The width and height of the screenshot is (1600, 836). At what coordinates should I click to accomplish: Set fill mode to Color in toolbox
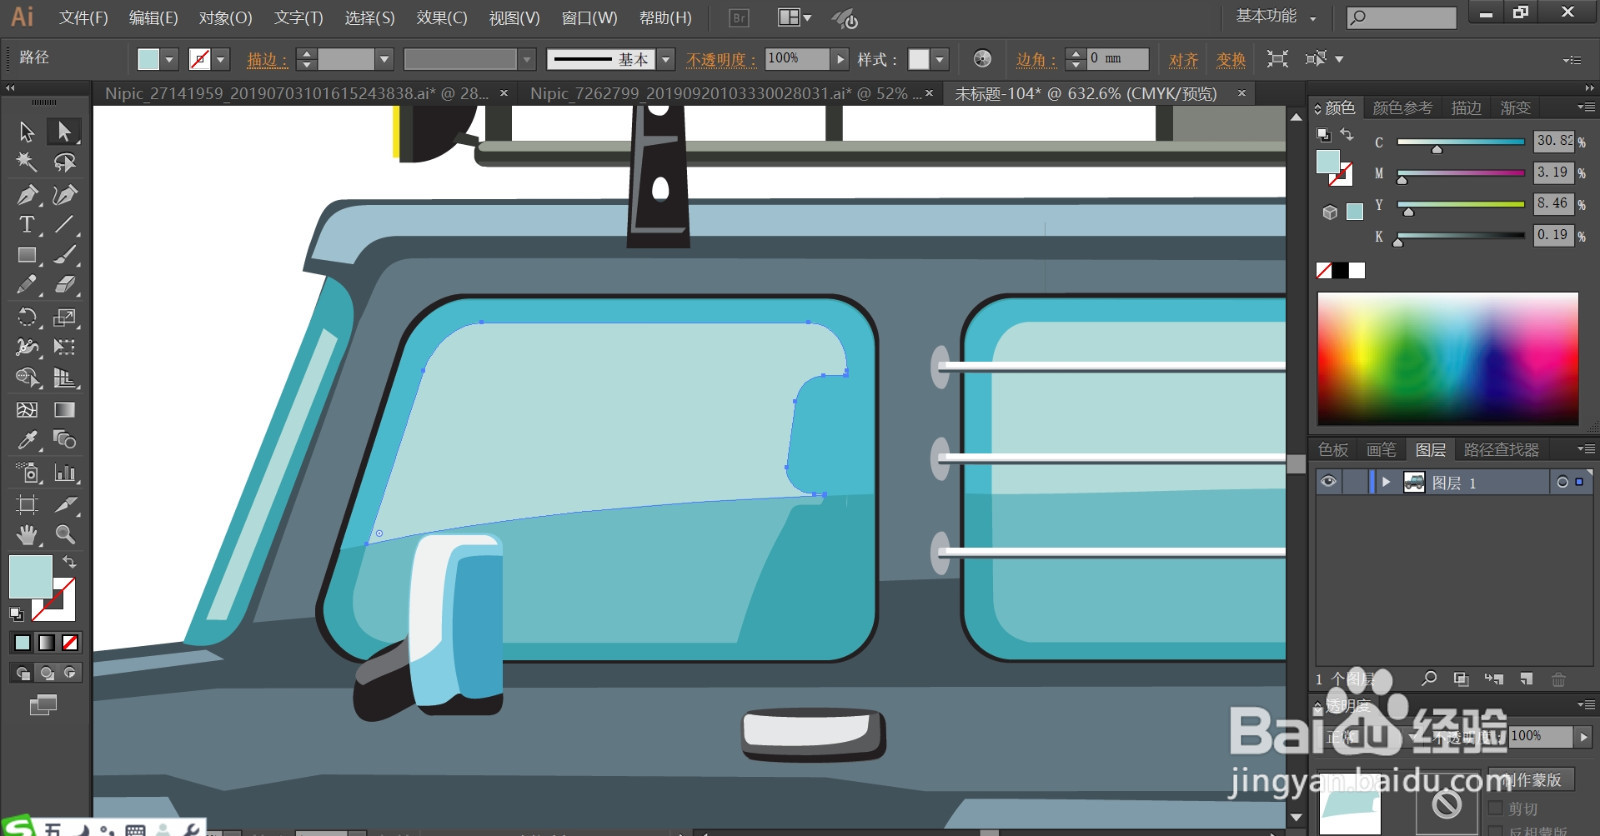tap(22, 643)
